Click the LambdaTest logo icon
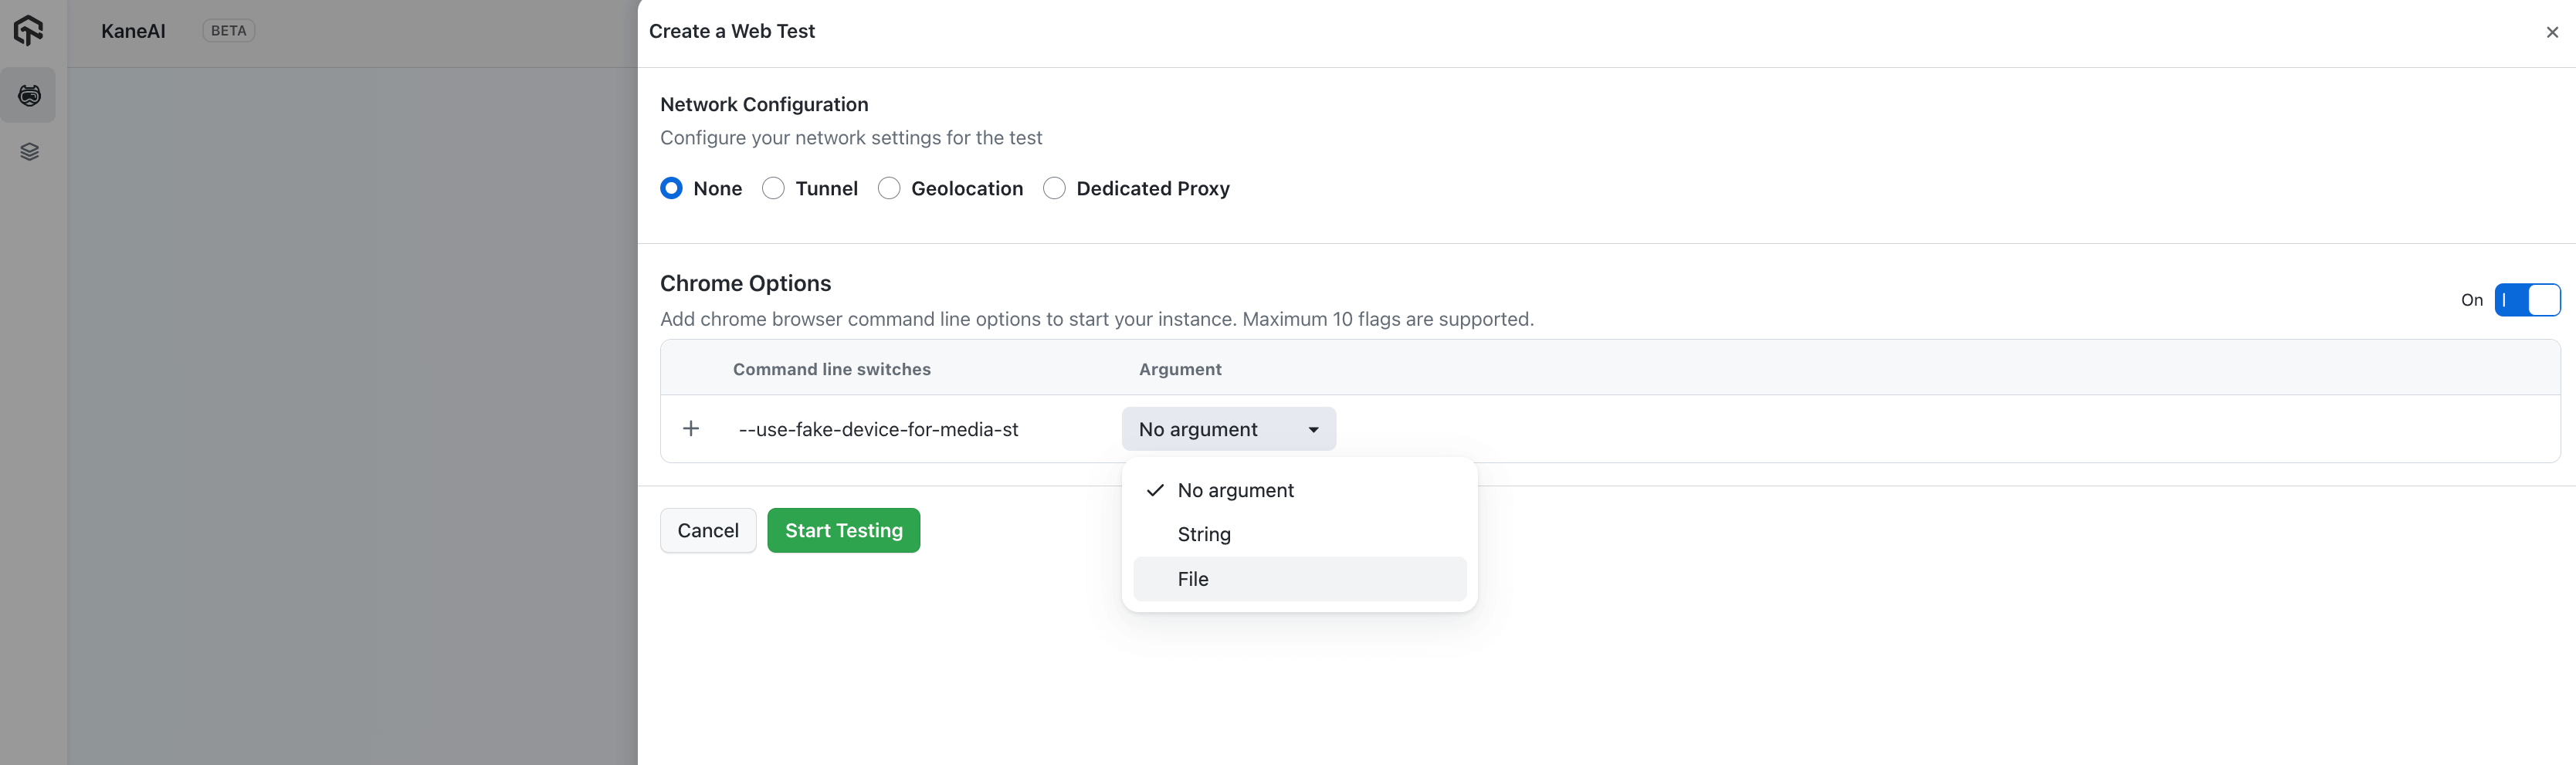 28,30
